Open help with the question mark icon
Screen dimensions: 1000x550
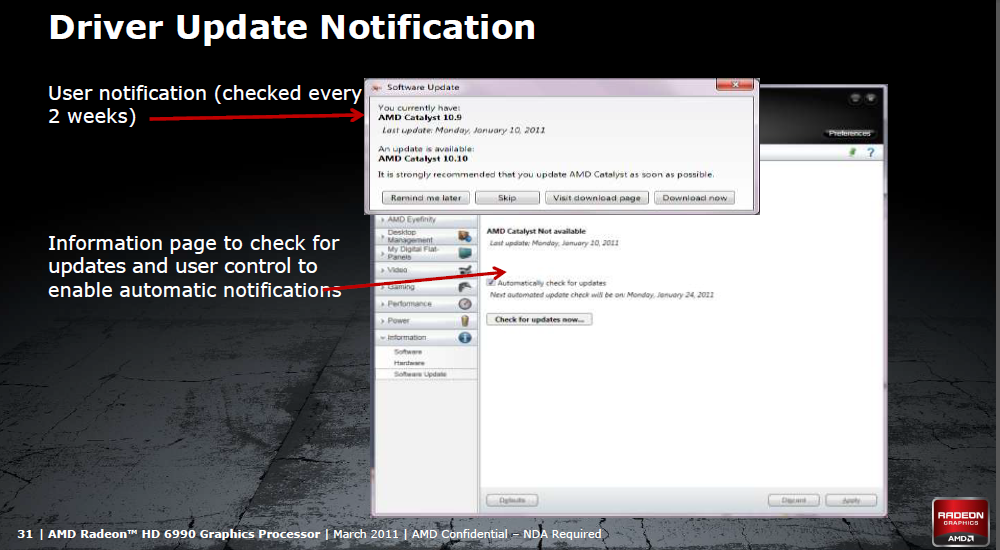(870, 152)
